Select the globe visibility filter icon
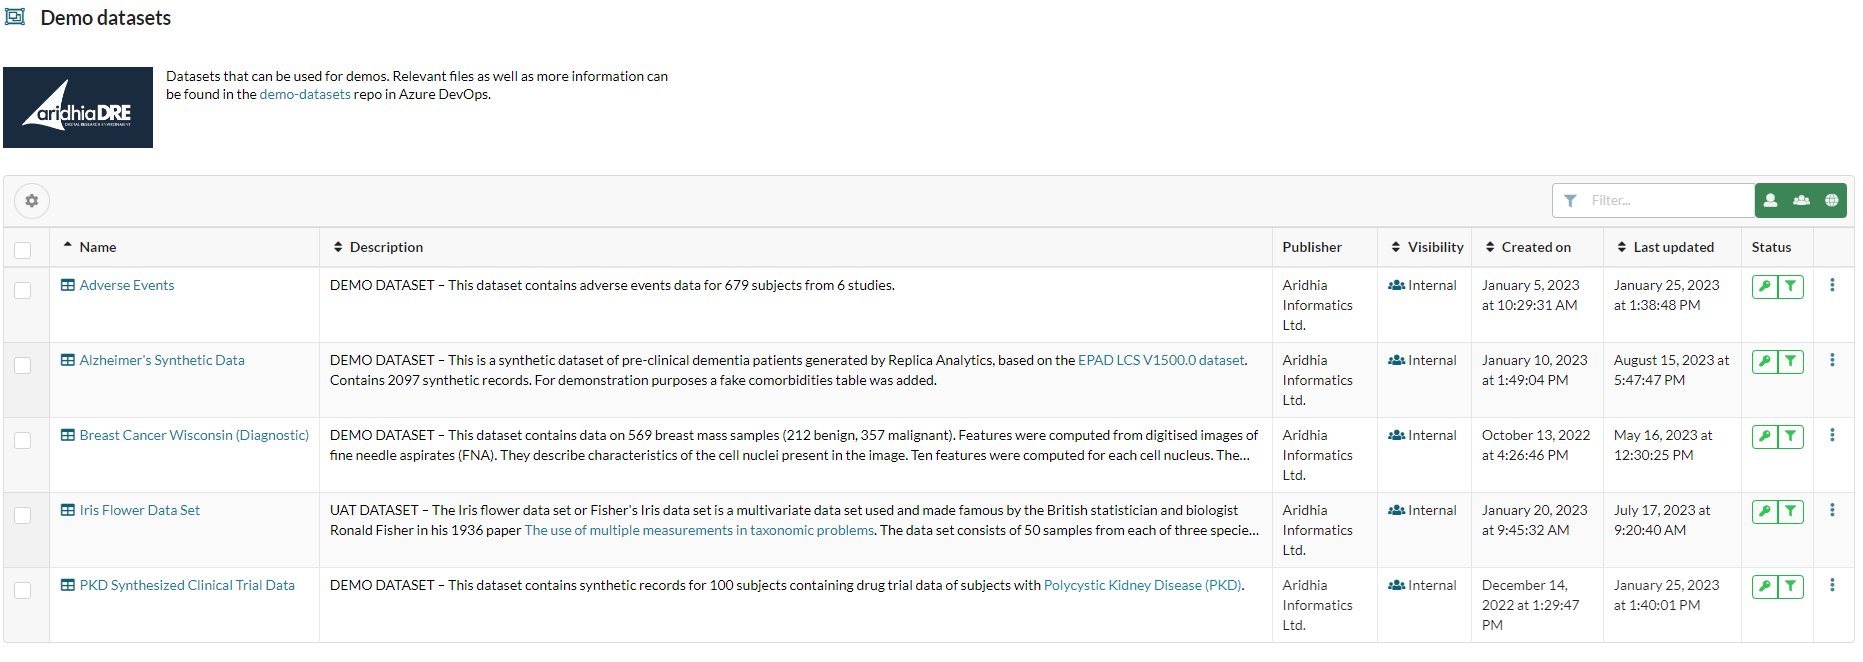Screen dimensions: 1863x662 [1831, 200]
